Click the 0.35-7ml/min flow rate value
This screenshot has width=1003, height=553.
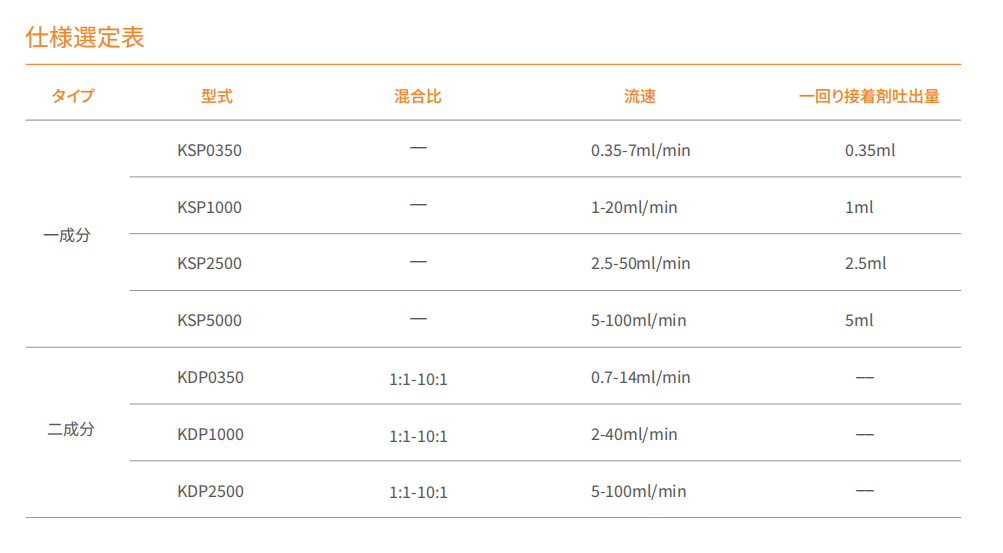[x=640, y=150]
